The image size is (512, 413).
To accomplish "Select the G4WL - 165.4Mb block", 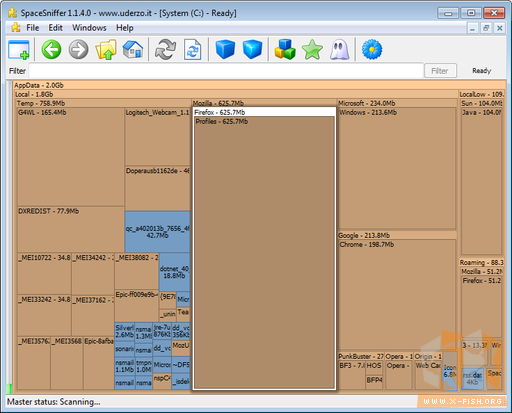I will 71,157.
